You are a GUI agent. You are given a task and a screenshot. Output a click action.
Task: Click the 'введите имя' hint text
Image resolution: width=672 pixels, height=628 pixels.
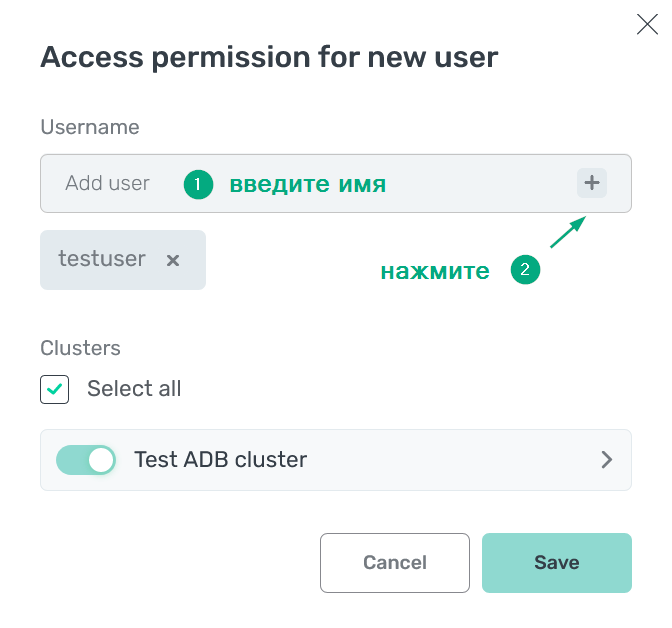[x=308, y=184]
